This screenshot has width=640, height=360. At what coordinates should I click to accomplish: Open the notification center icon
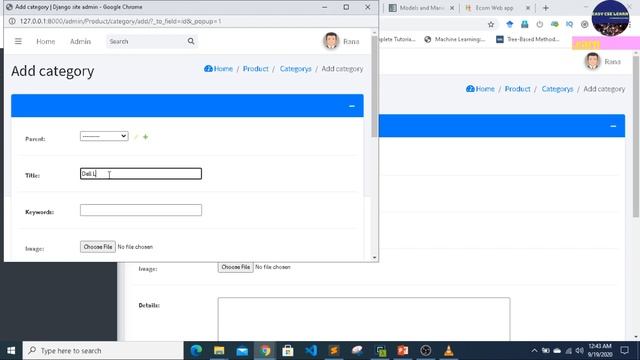(x=624, y=350)
